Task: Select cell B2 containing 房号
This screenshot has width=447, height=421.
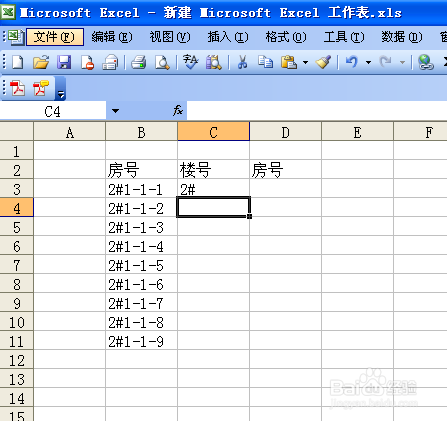Action: 141,170
